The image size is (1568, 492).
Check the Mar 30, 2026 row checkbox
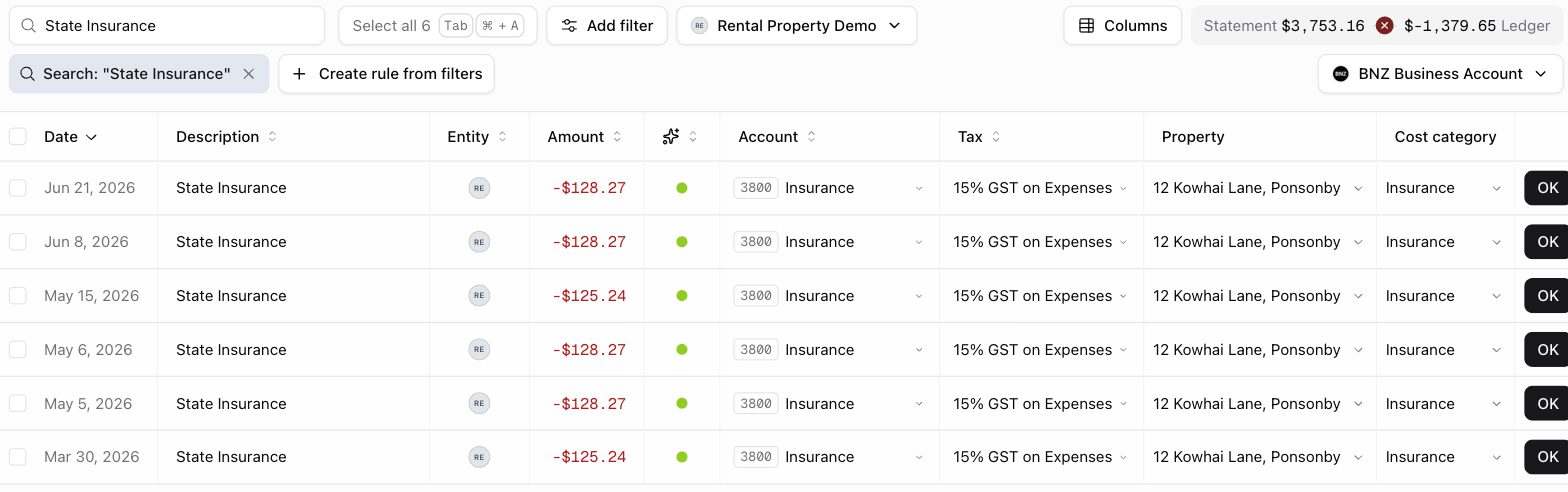pyautogui.click(x=18, y=457)
